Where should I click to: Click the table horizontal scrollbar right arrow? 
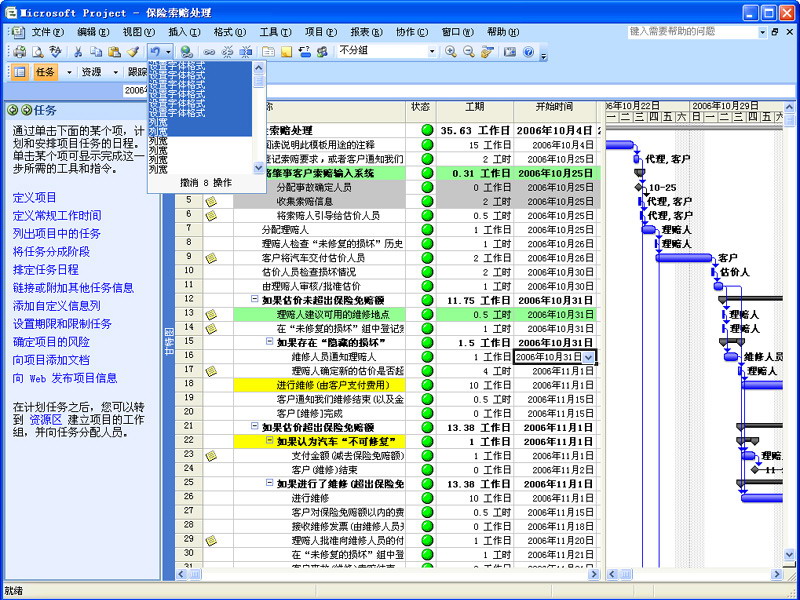click(593, 574)
